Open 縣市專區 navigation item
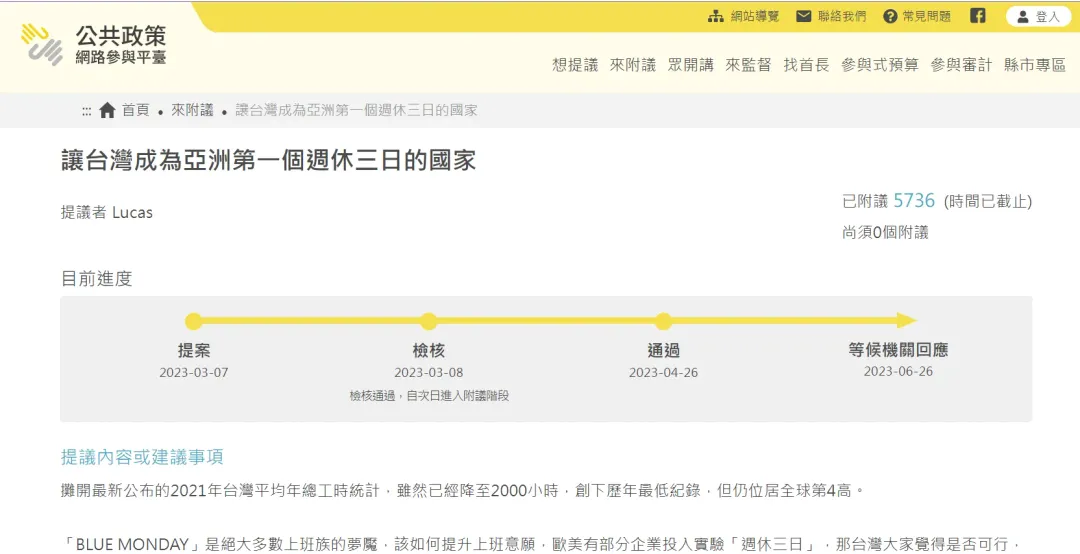1080x554 pixels. coord(1035,65)
